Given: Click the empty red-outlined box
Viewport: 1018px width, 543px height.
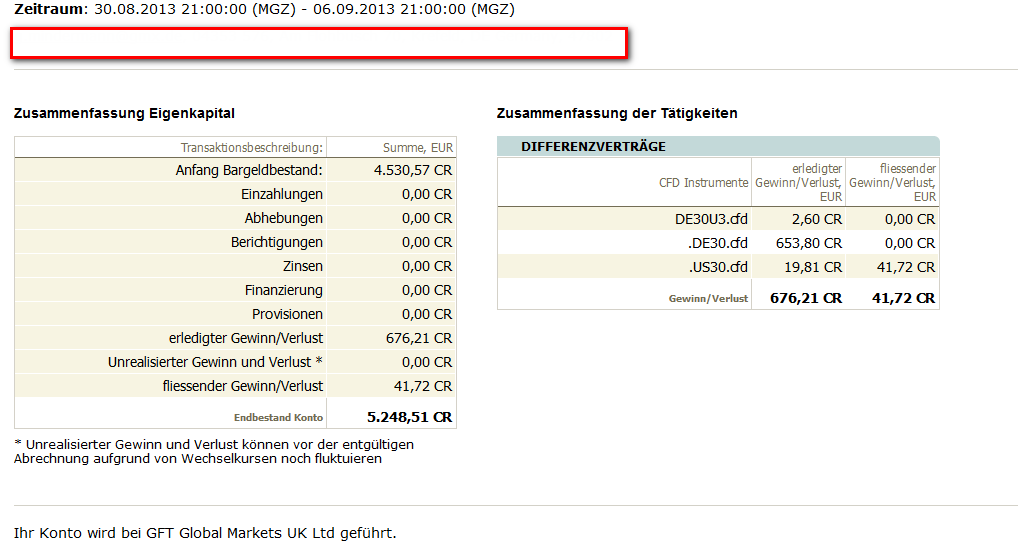Looking at the screenshot, I should click(318, 43).
